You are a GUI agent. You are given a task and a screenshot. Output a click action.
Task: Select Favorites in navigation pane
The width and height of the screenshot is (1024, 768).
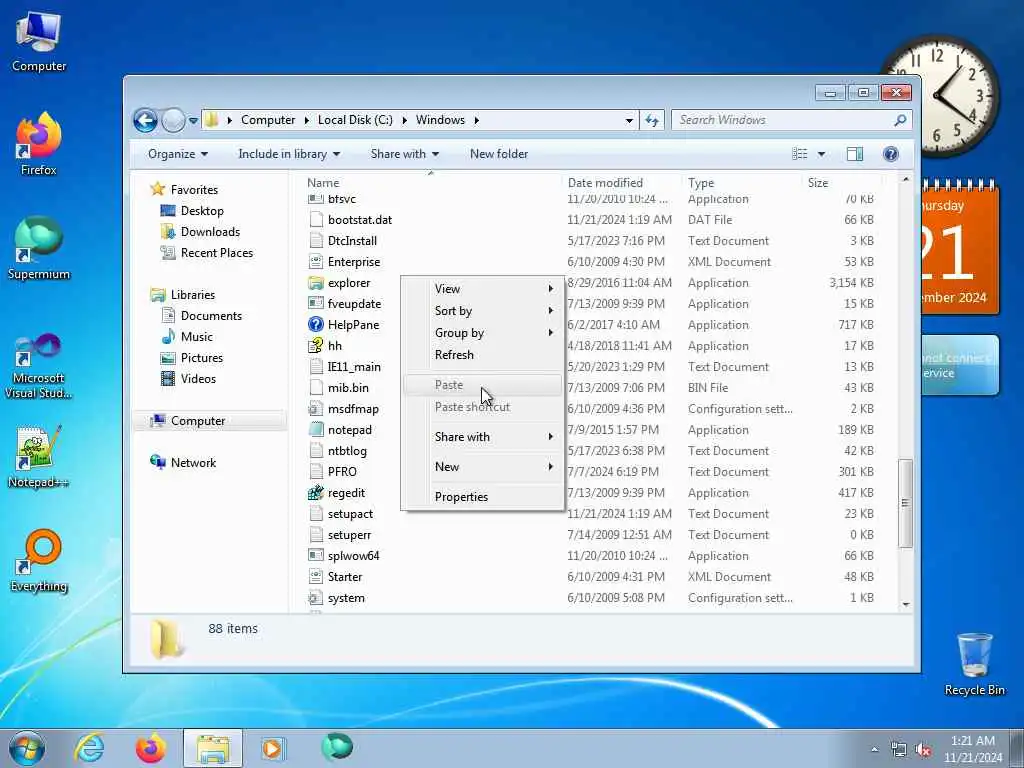tap(194, 189)
